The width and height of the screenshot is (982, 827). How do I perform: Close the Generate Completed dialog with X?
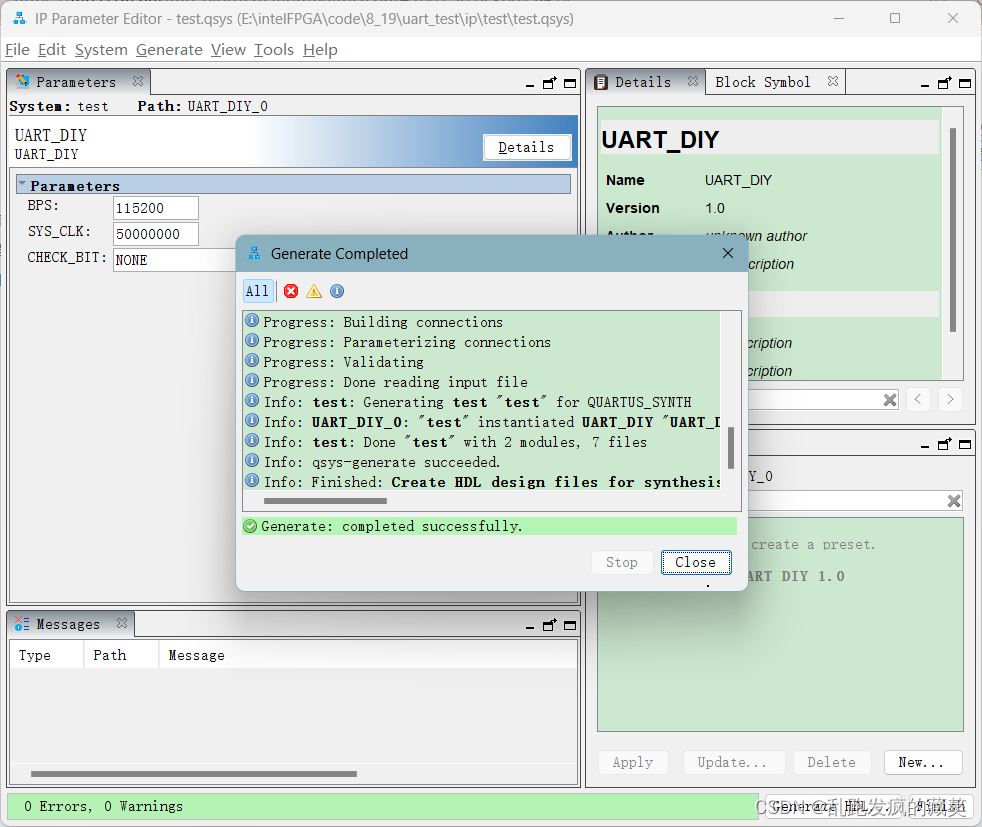click(727, 253)
